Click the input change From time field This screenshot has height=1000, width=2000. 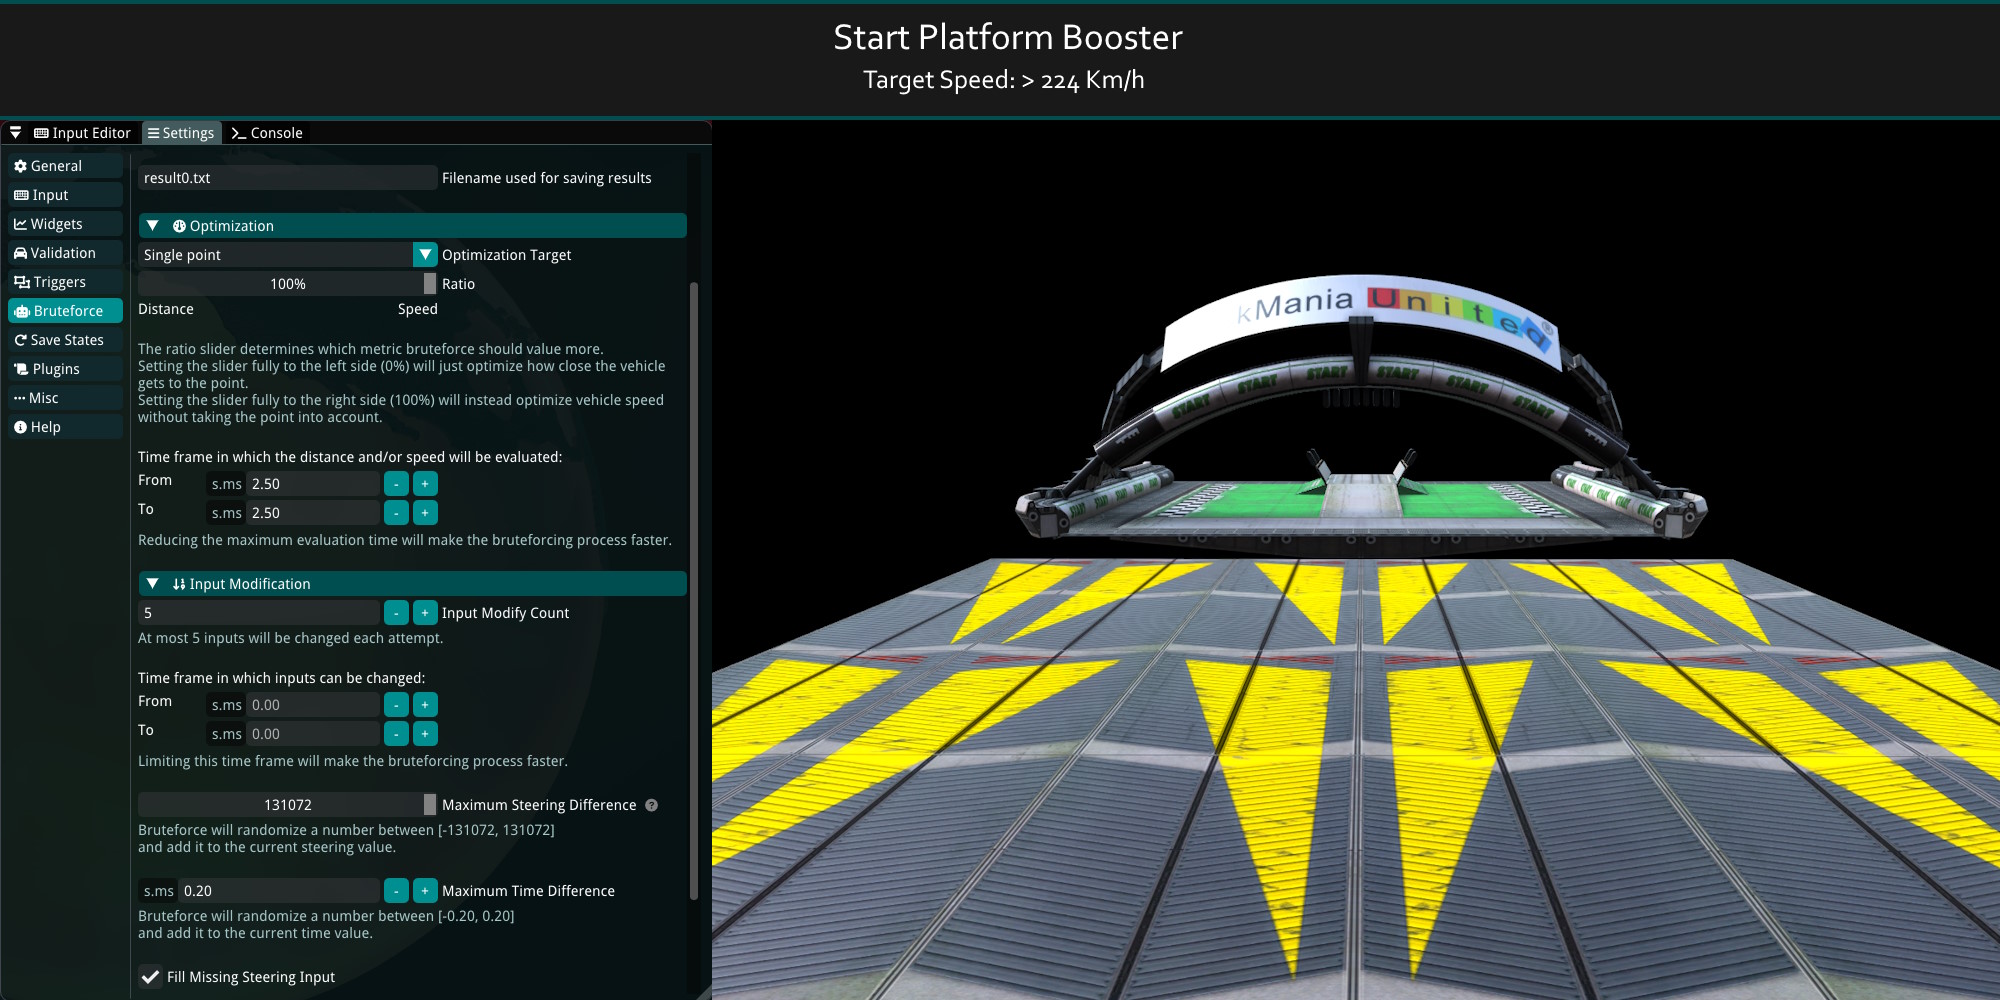tap(313, 705)
